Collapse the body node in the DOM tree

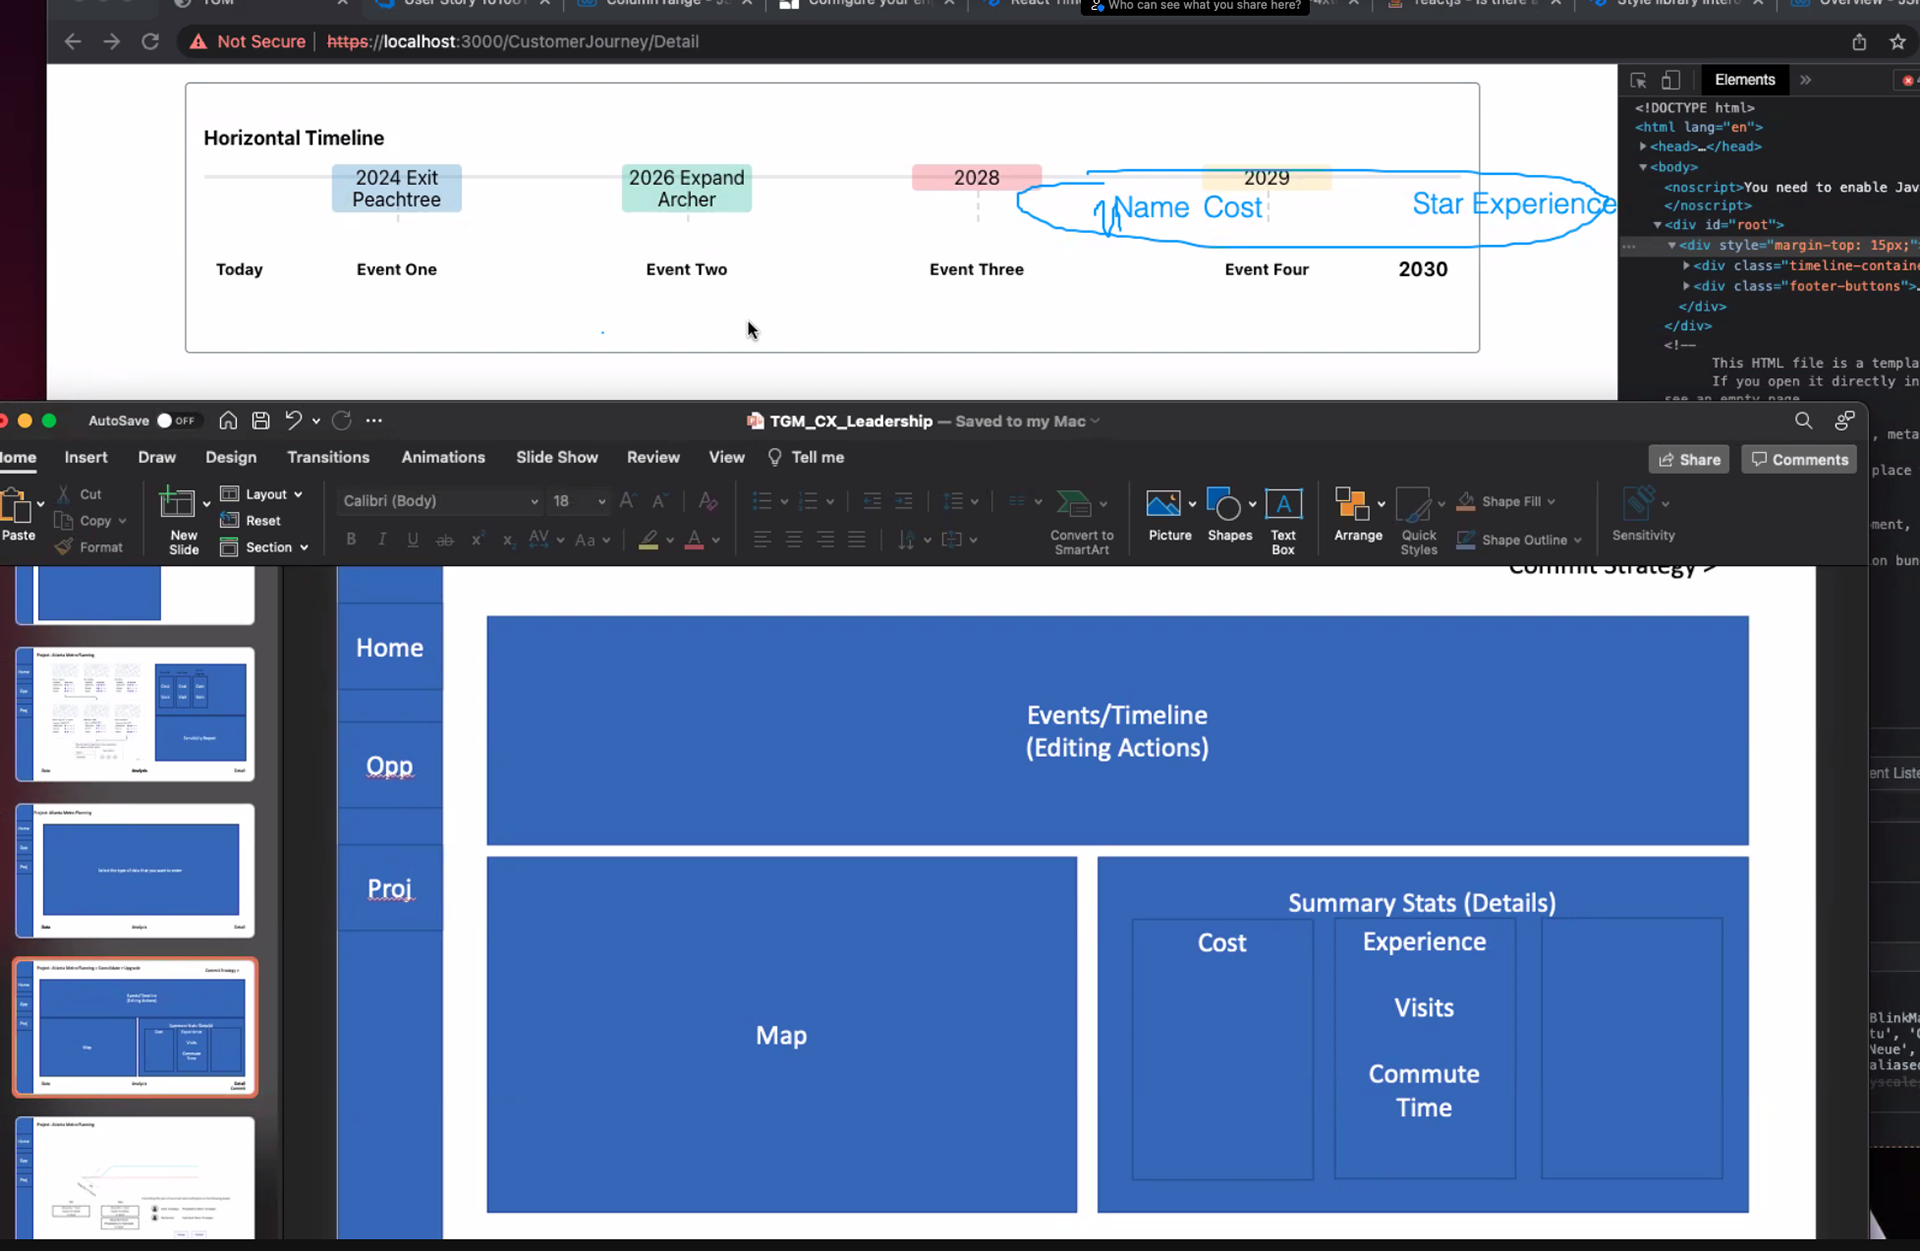coord(1643,167)
